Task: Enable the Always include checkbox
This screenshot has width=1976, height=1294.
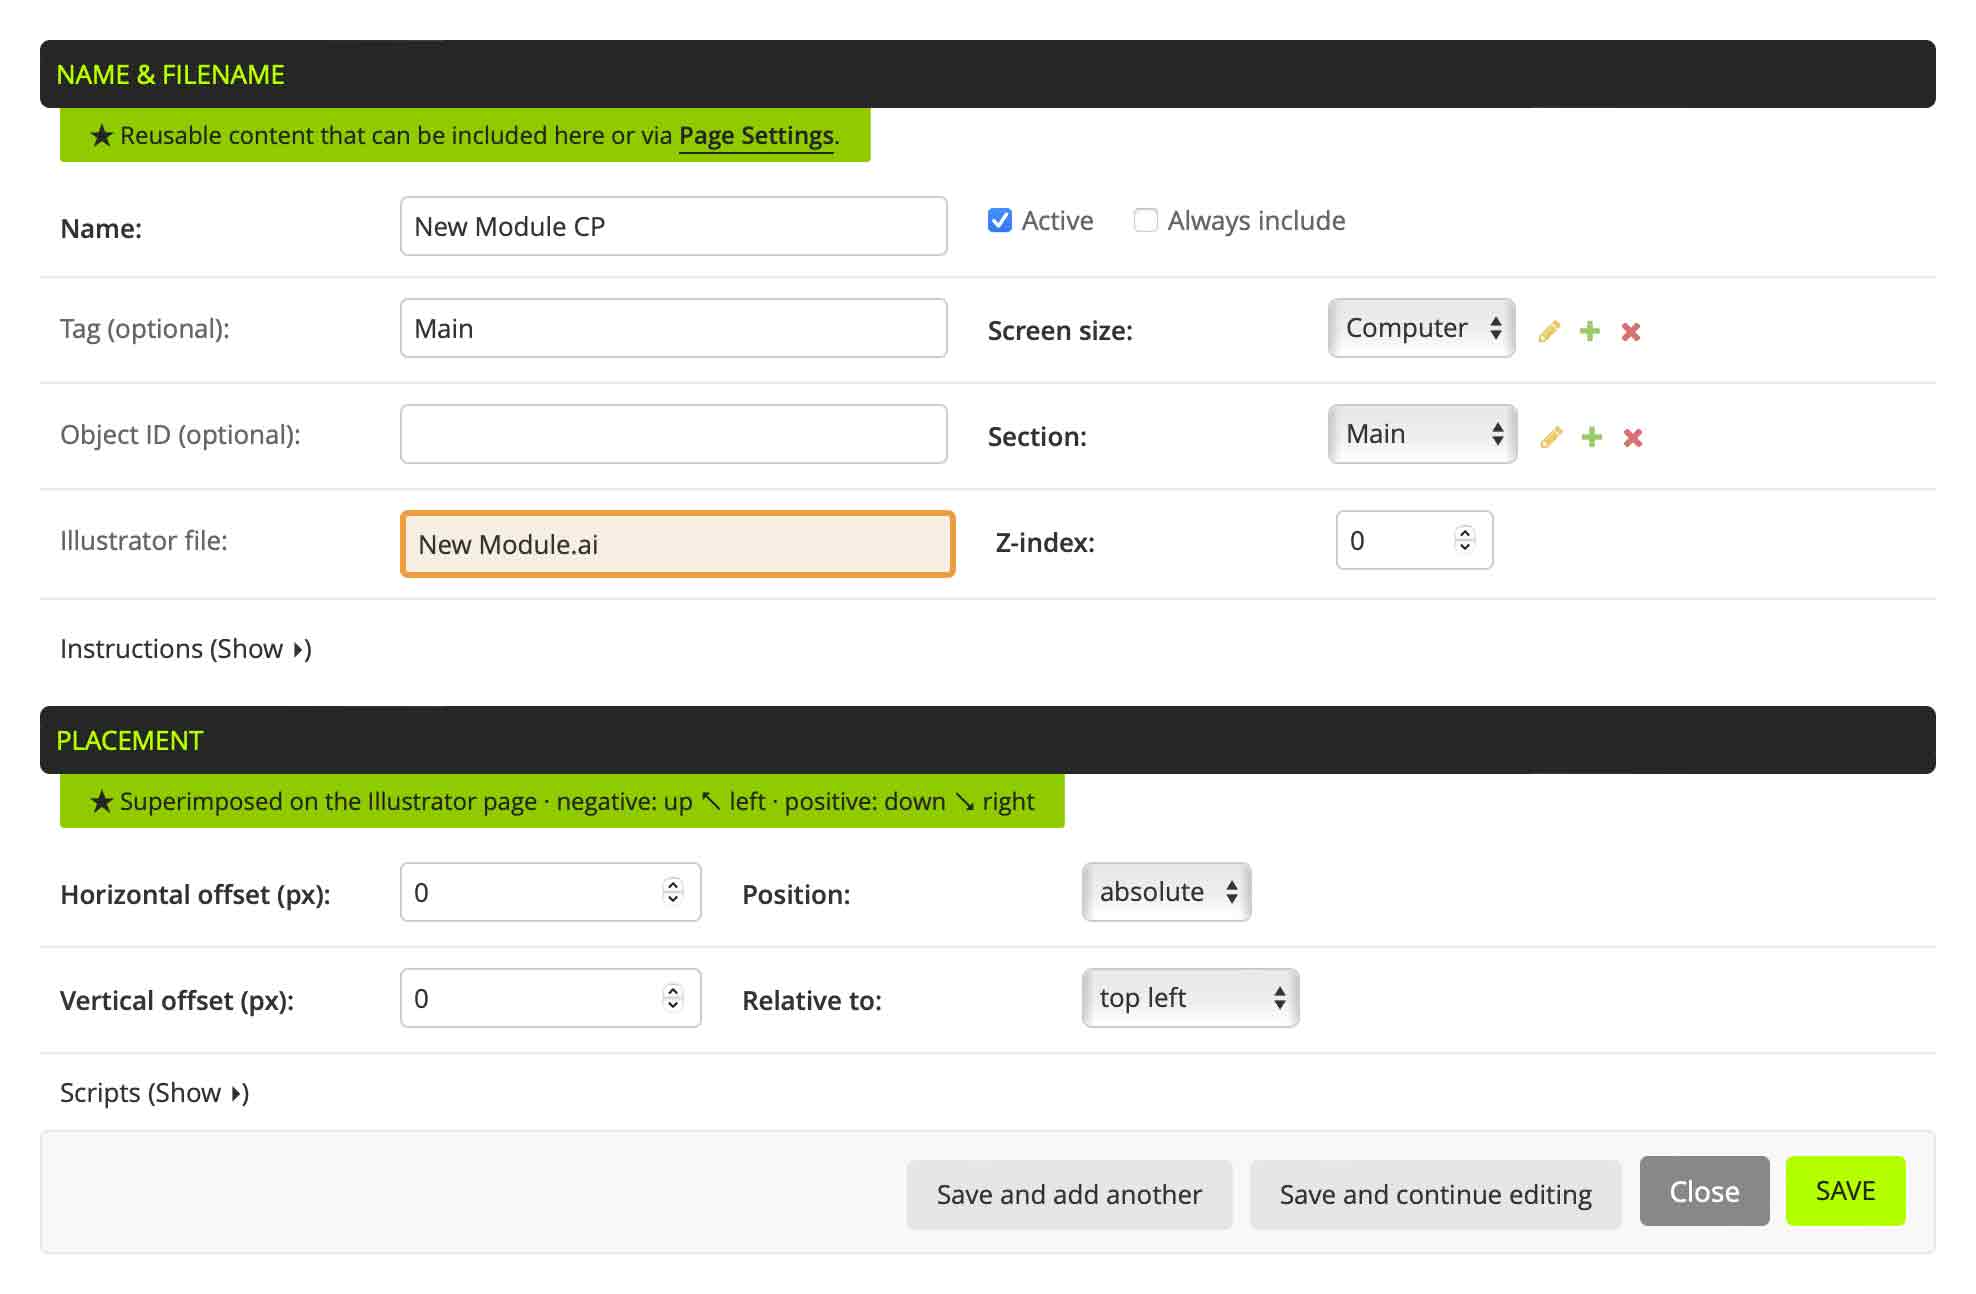Action: click(x=1145, y=220)
